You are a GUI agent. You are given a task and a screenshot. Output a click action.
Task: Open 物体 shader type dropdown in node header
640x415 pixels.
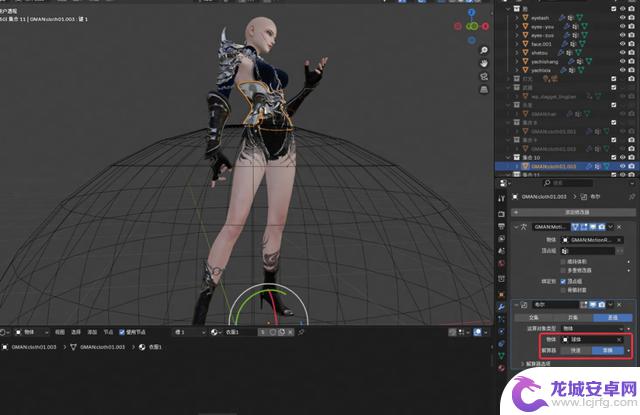pyautogui.click(x=31, y=333)
